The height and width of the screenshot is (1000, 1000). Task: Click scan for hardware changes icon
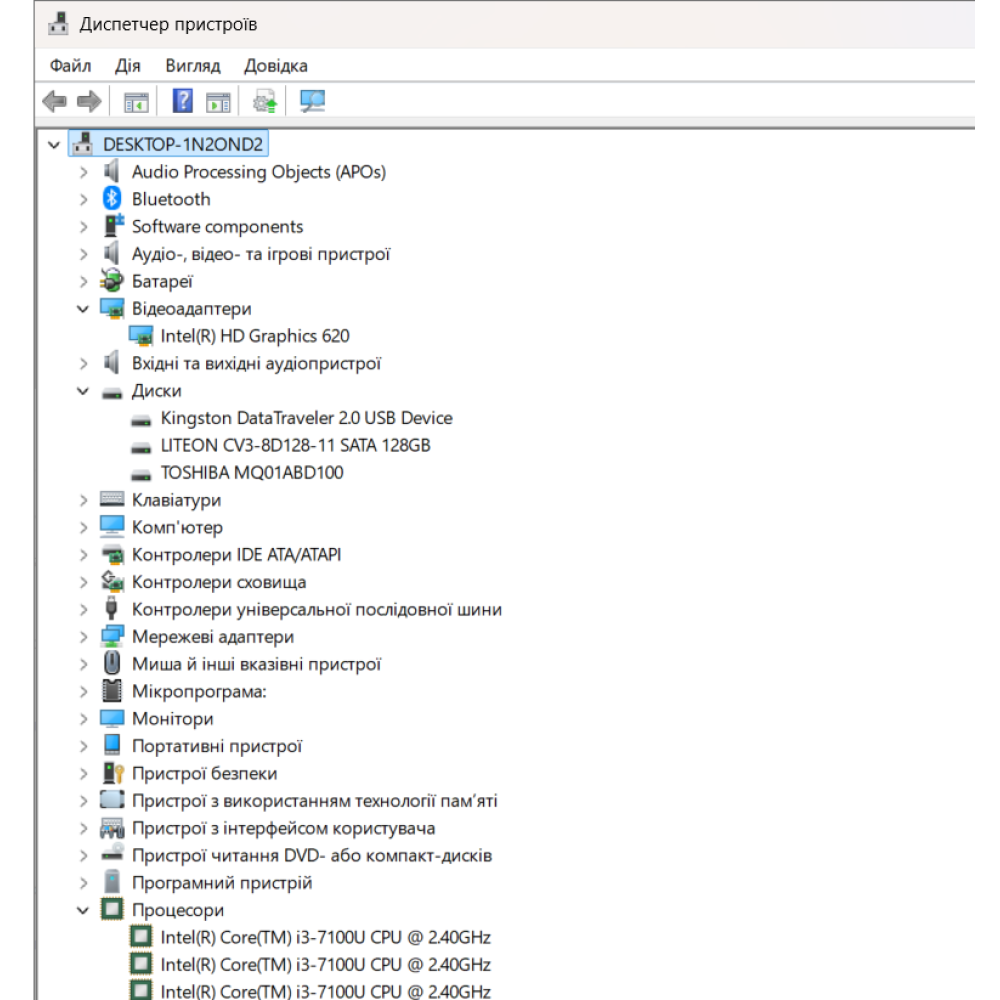click(313, 101)
